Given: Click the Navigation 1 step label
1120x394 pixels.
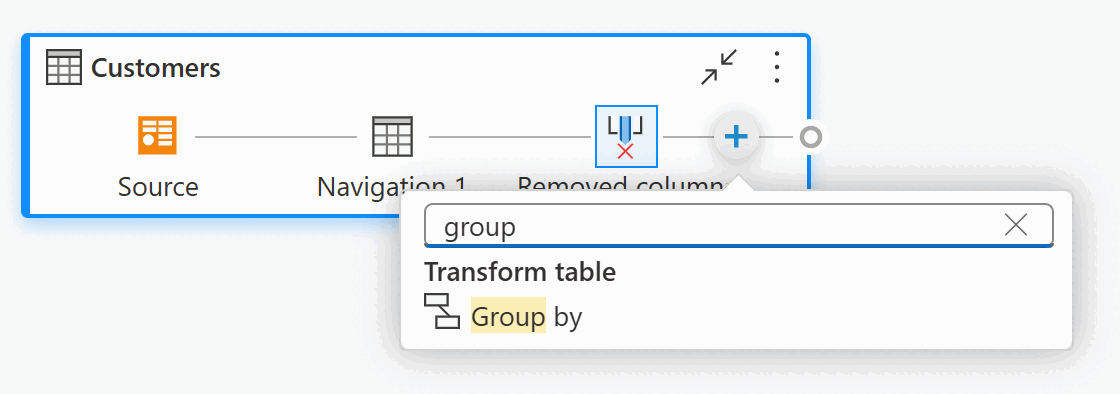Looking at the screenshot, I should tap(391, 187).
